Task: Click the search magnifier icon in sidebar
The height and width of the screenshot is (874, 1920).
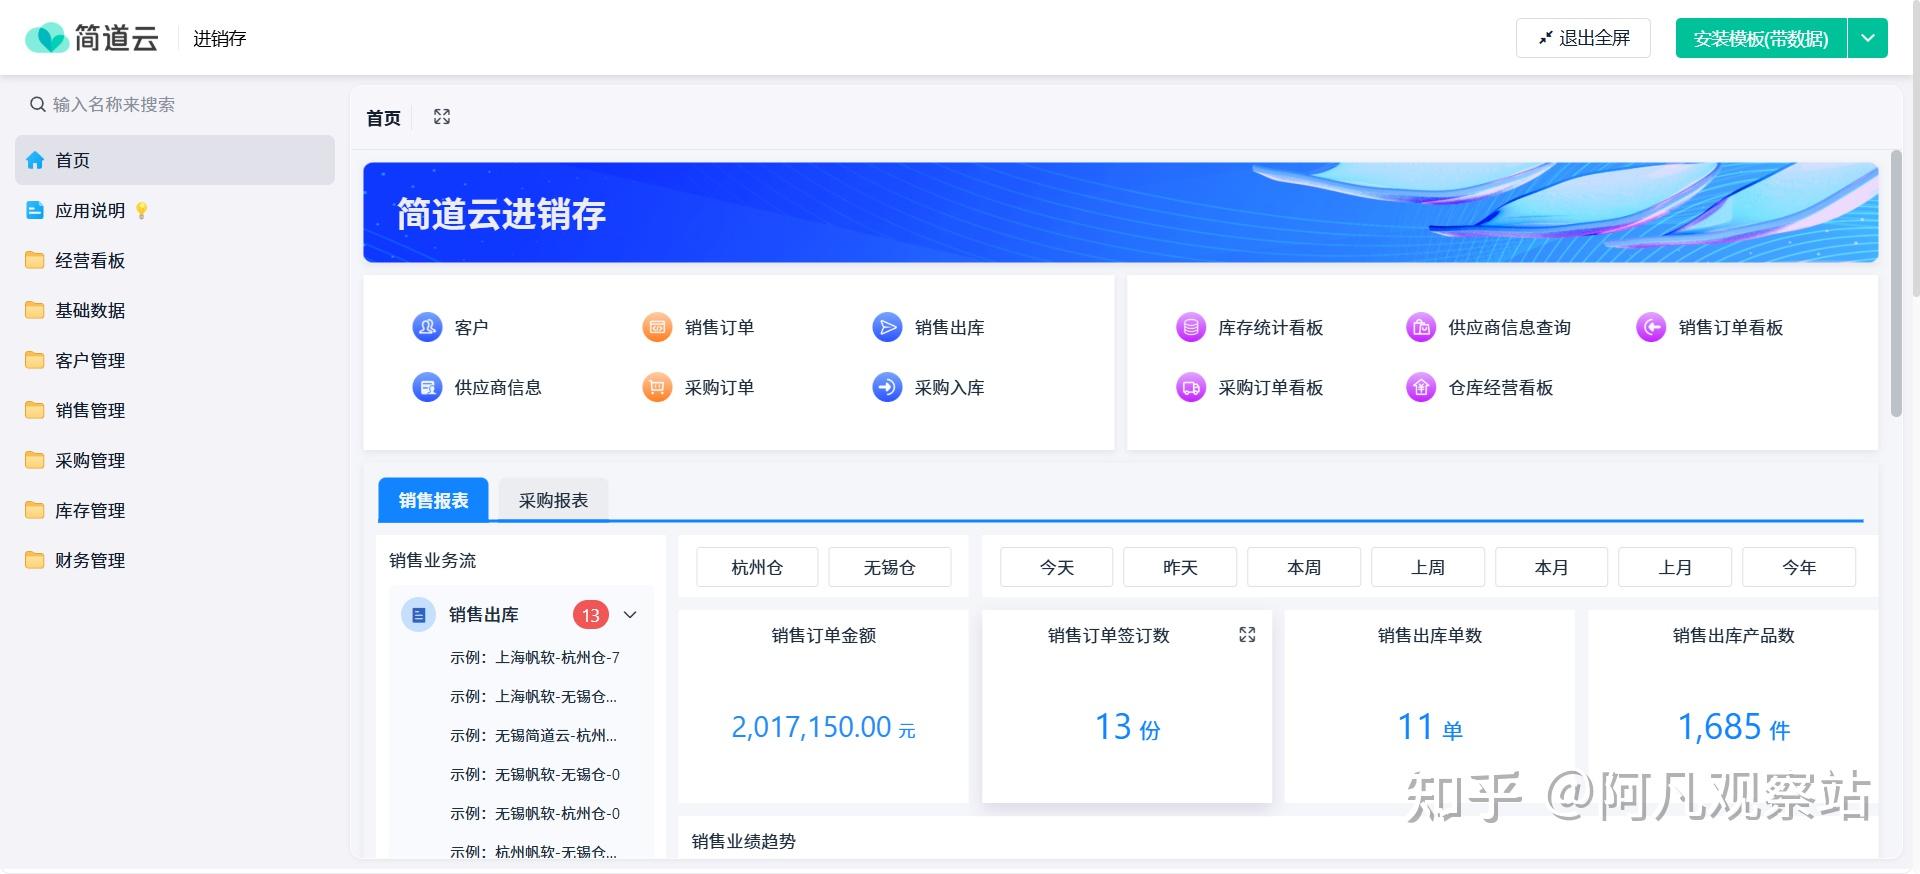Action: click(38, 104)
